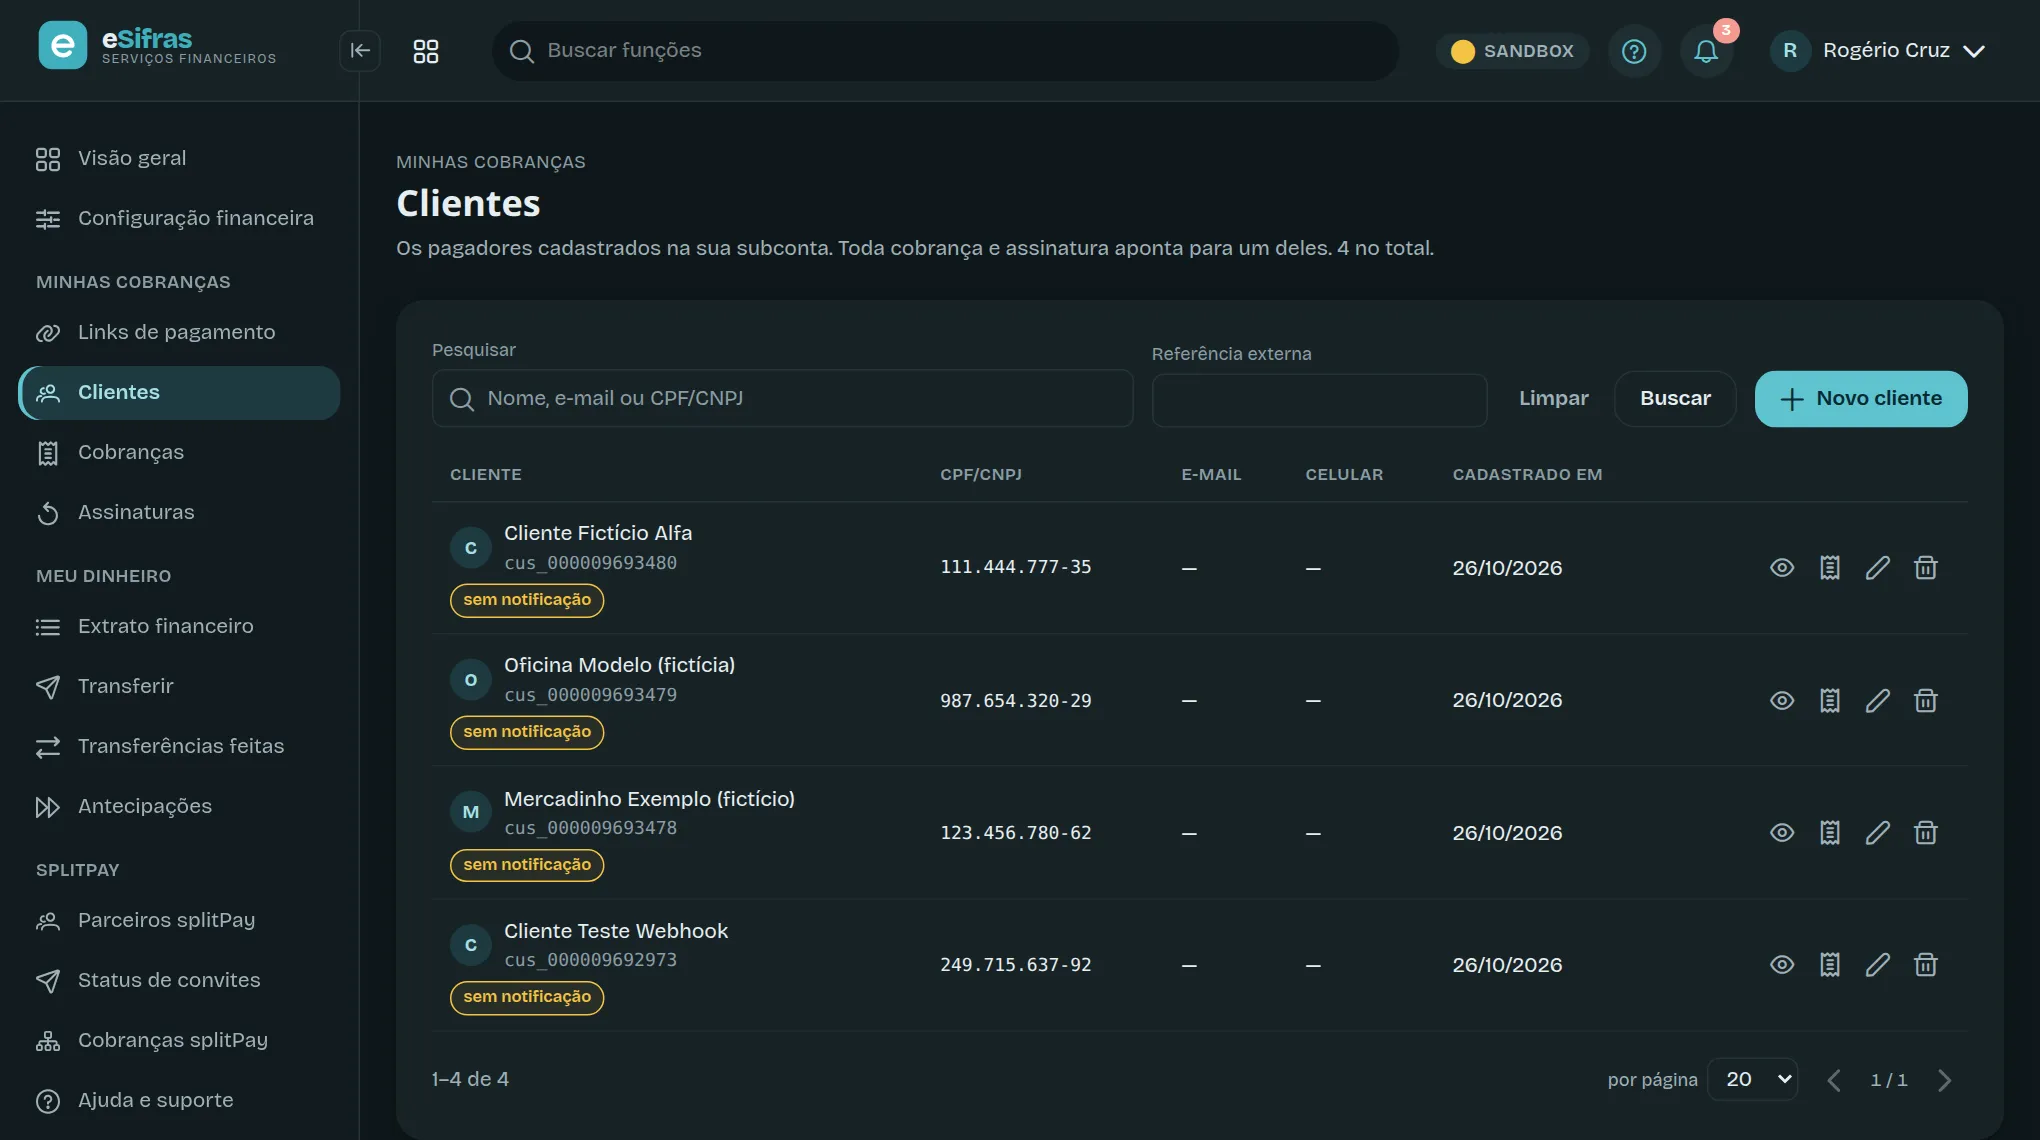Image resolution: width=2040 pixels, height=1140 pixels.
Task: Collapse the sidebar with the arrow icon
Action: click(360, 51)
